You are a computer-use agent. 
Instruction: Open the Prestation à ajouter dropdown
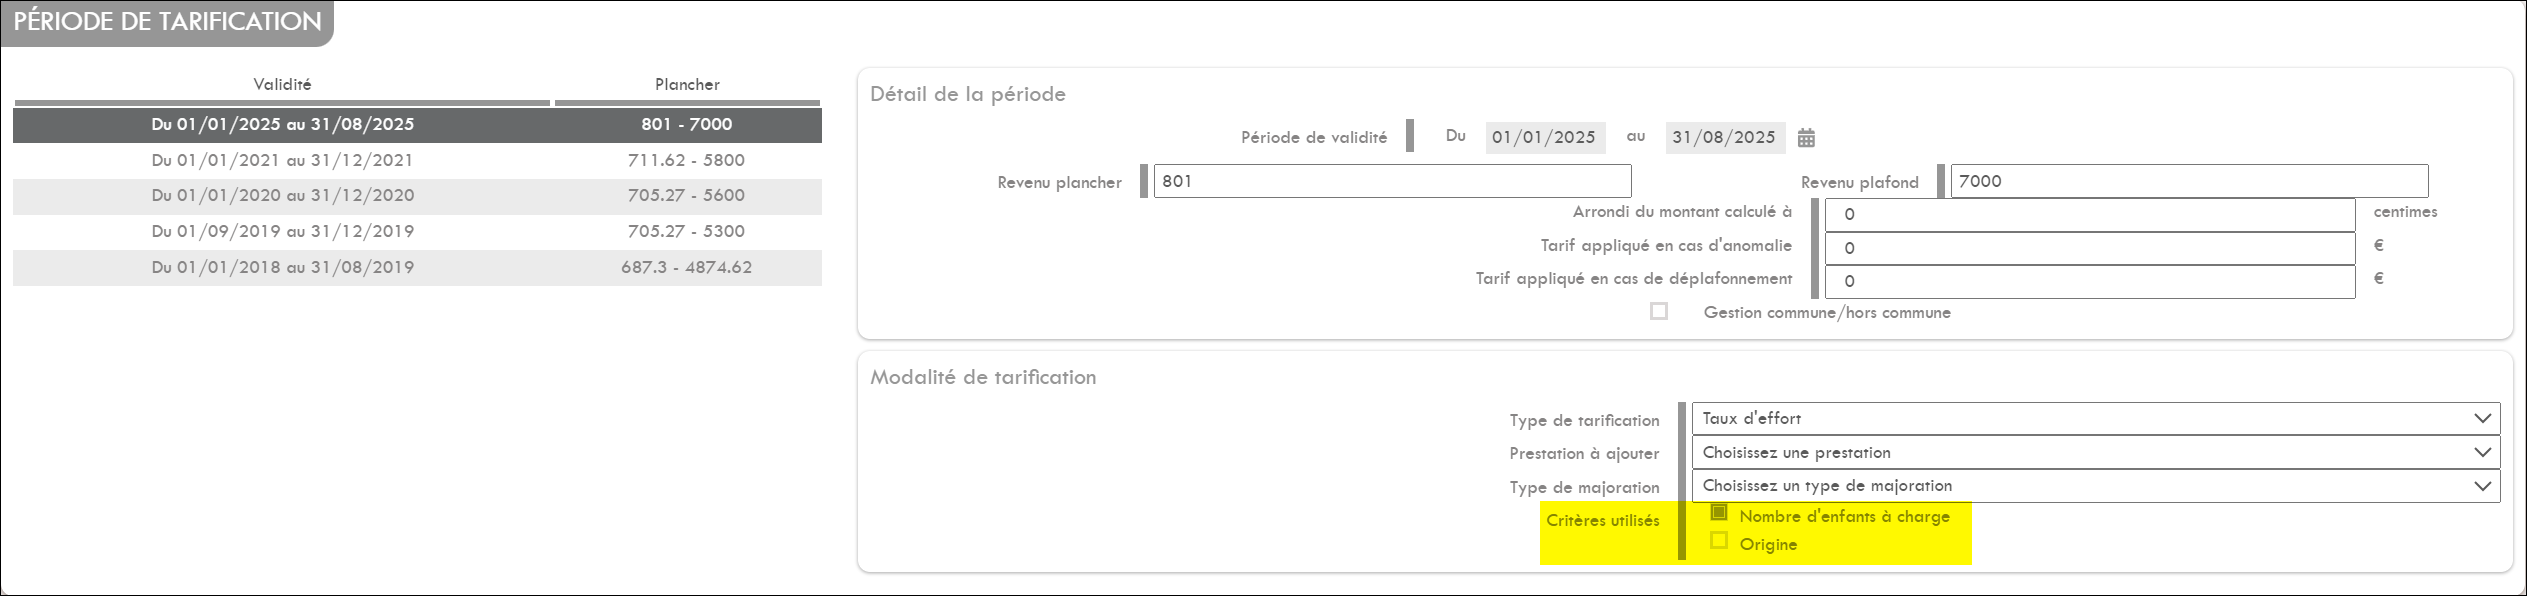[x=2096, y=452]
